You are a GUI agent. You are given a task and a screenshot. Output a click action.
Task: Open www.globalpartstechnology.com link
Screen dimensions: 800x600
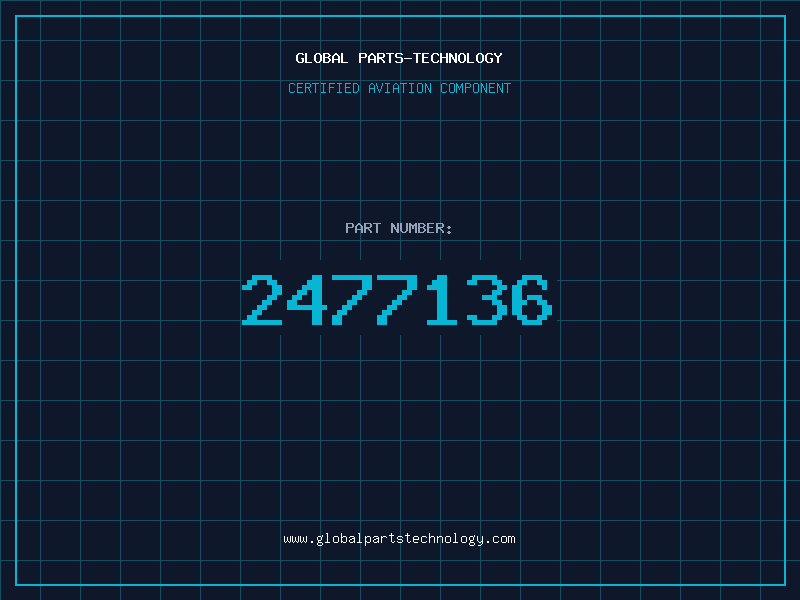399,539
